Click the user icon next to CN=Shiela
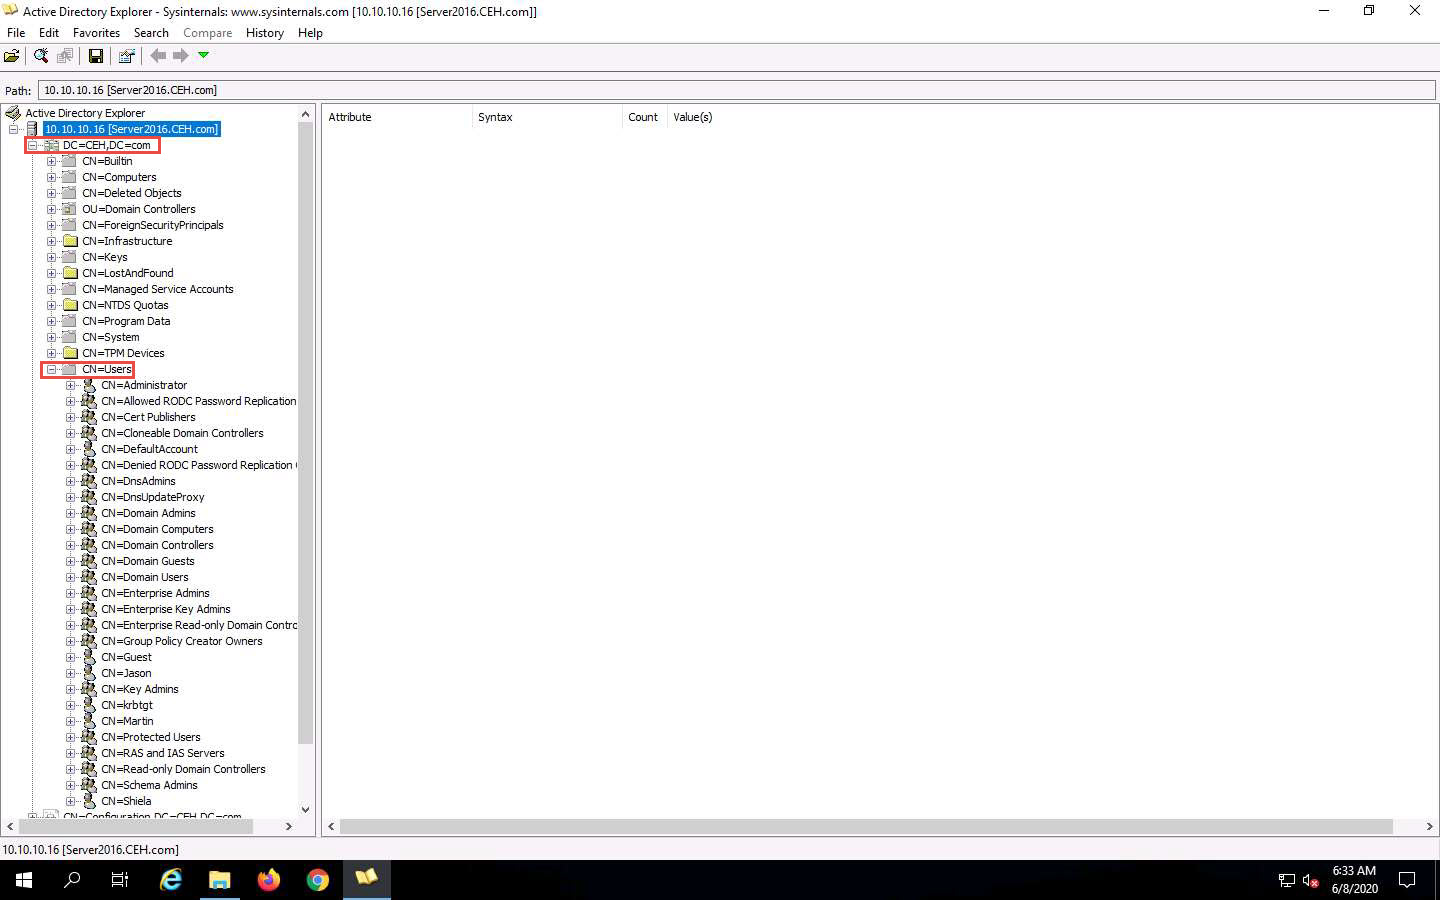1440x900 pixels. (89, 801)
